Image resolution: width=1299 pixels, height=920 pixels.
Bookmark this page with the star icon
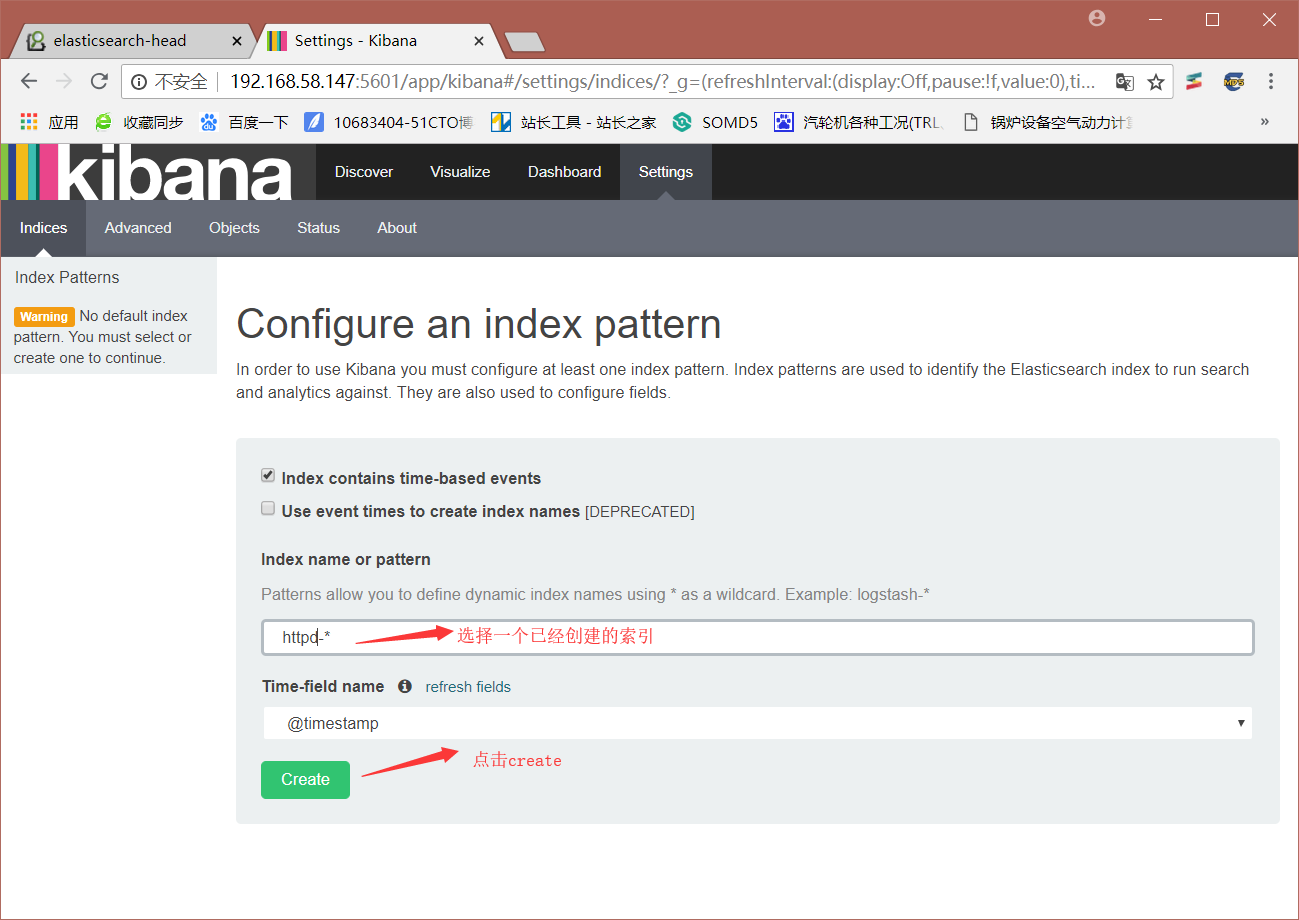[1156, 82]
